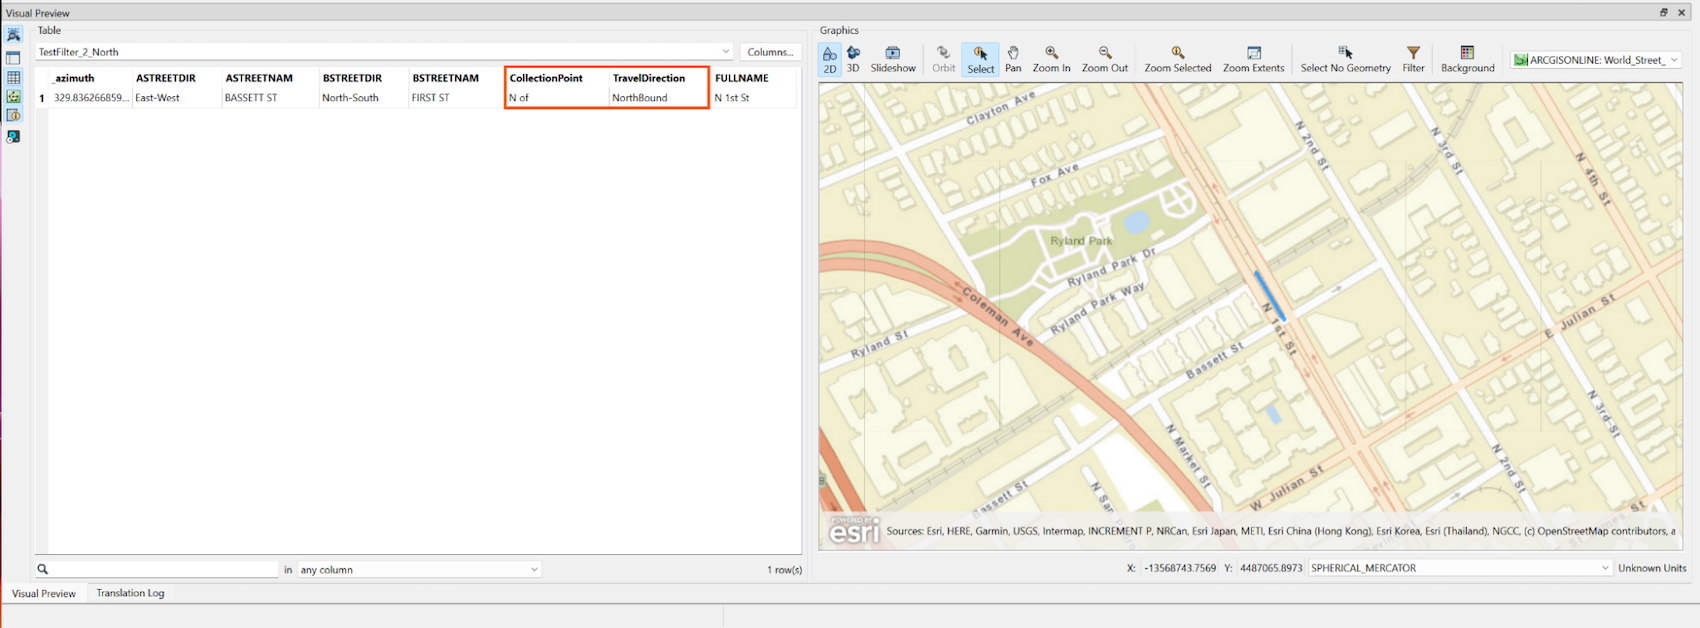Choose the Pan hand tool

(x=1013, y=60)
